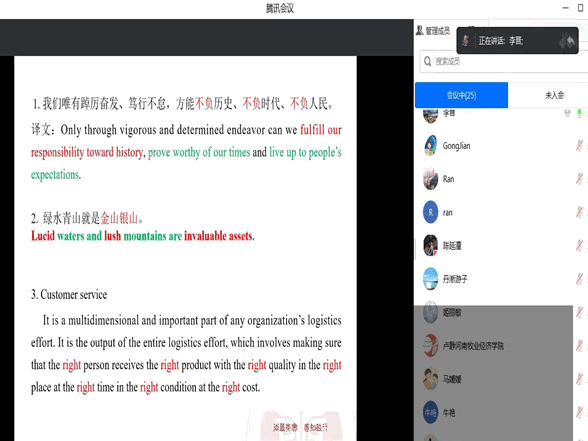Click the muted microphone icon beside GongJian
The height and width of the screenshot is (441, 588).
pos(579,146)
